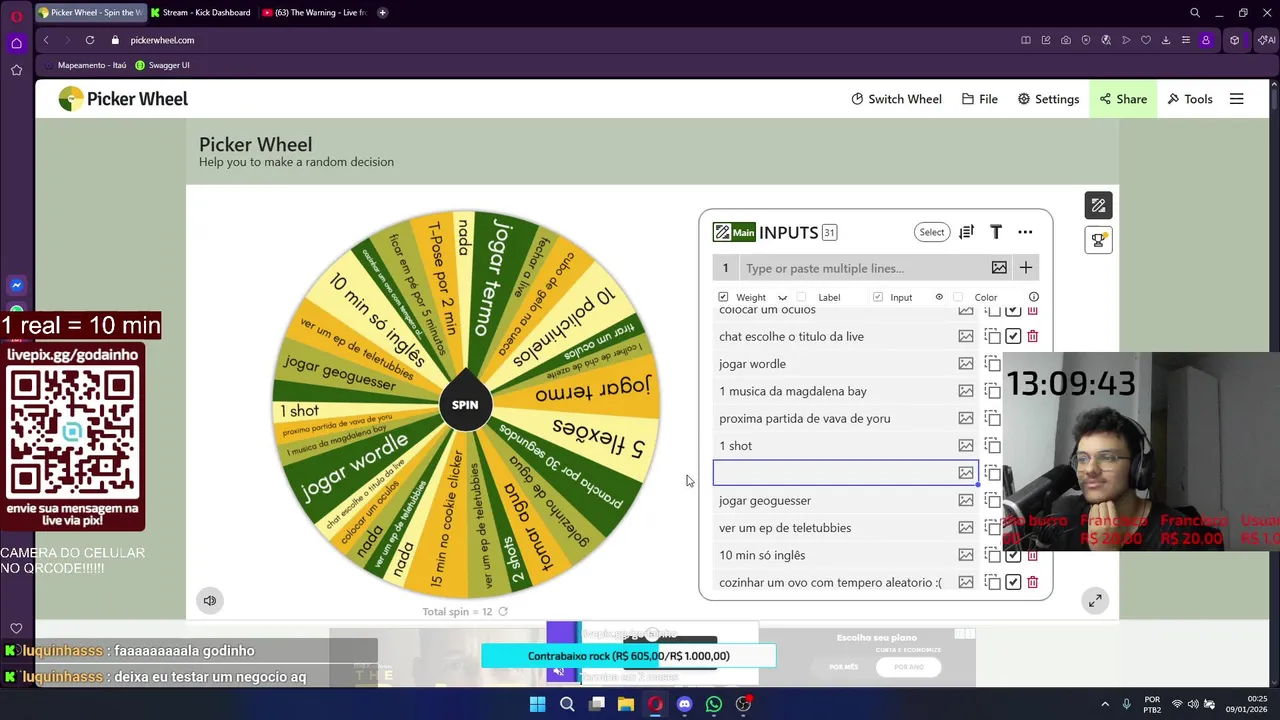The image size is (1280, 720).
Task: Delete 'chat escolhe o titulo da live' input
Action: click(1033, 336)
